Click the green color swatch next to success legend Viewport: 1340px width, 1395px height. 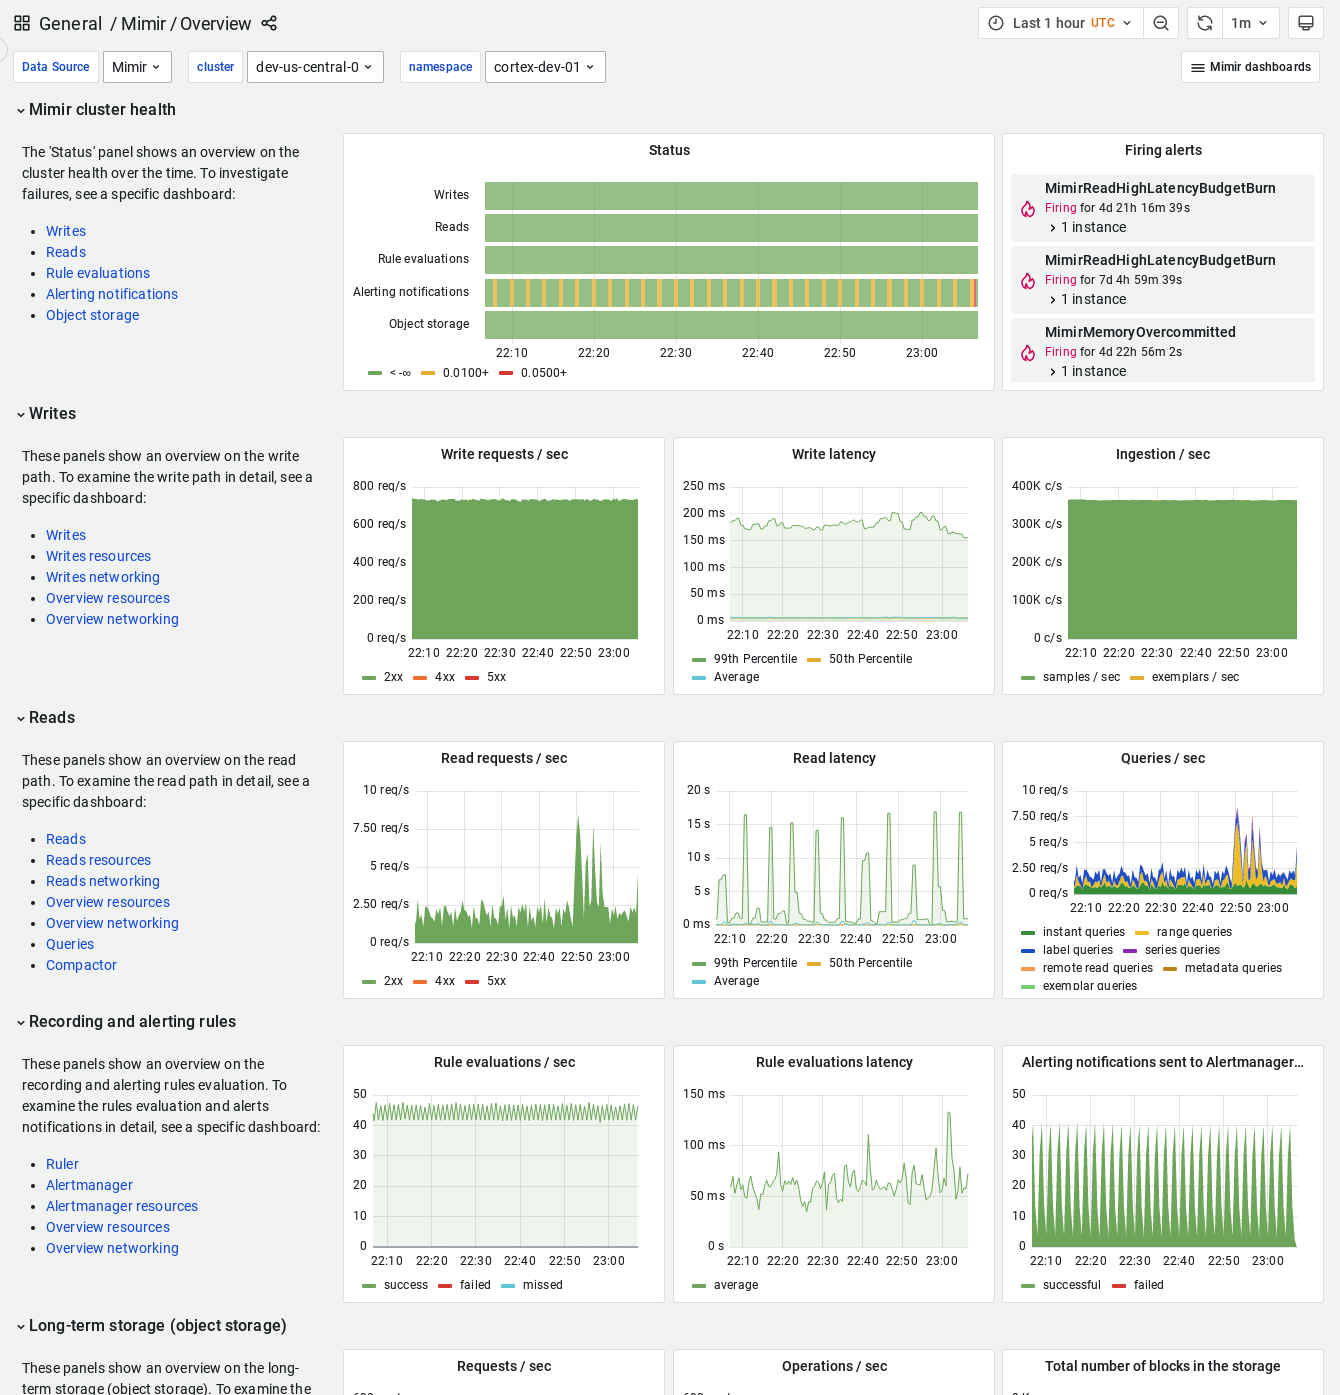(x=368, y=1285)
